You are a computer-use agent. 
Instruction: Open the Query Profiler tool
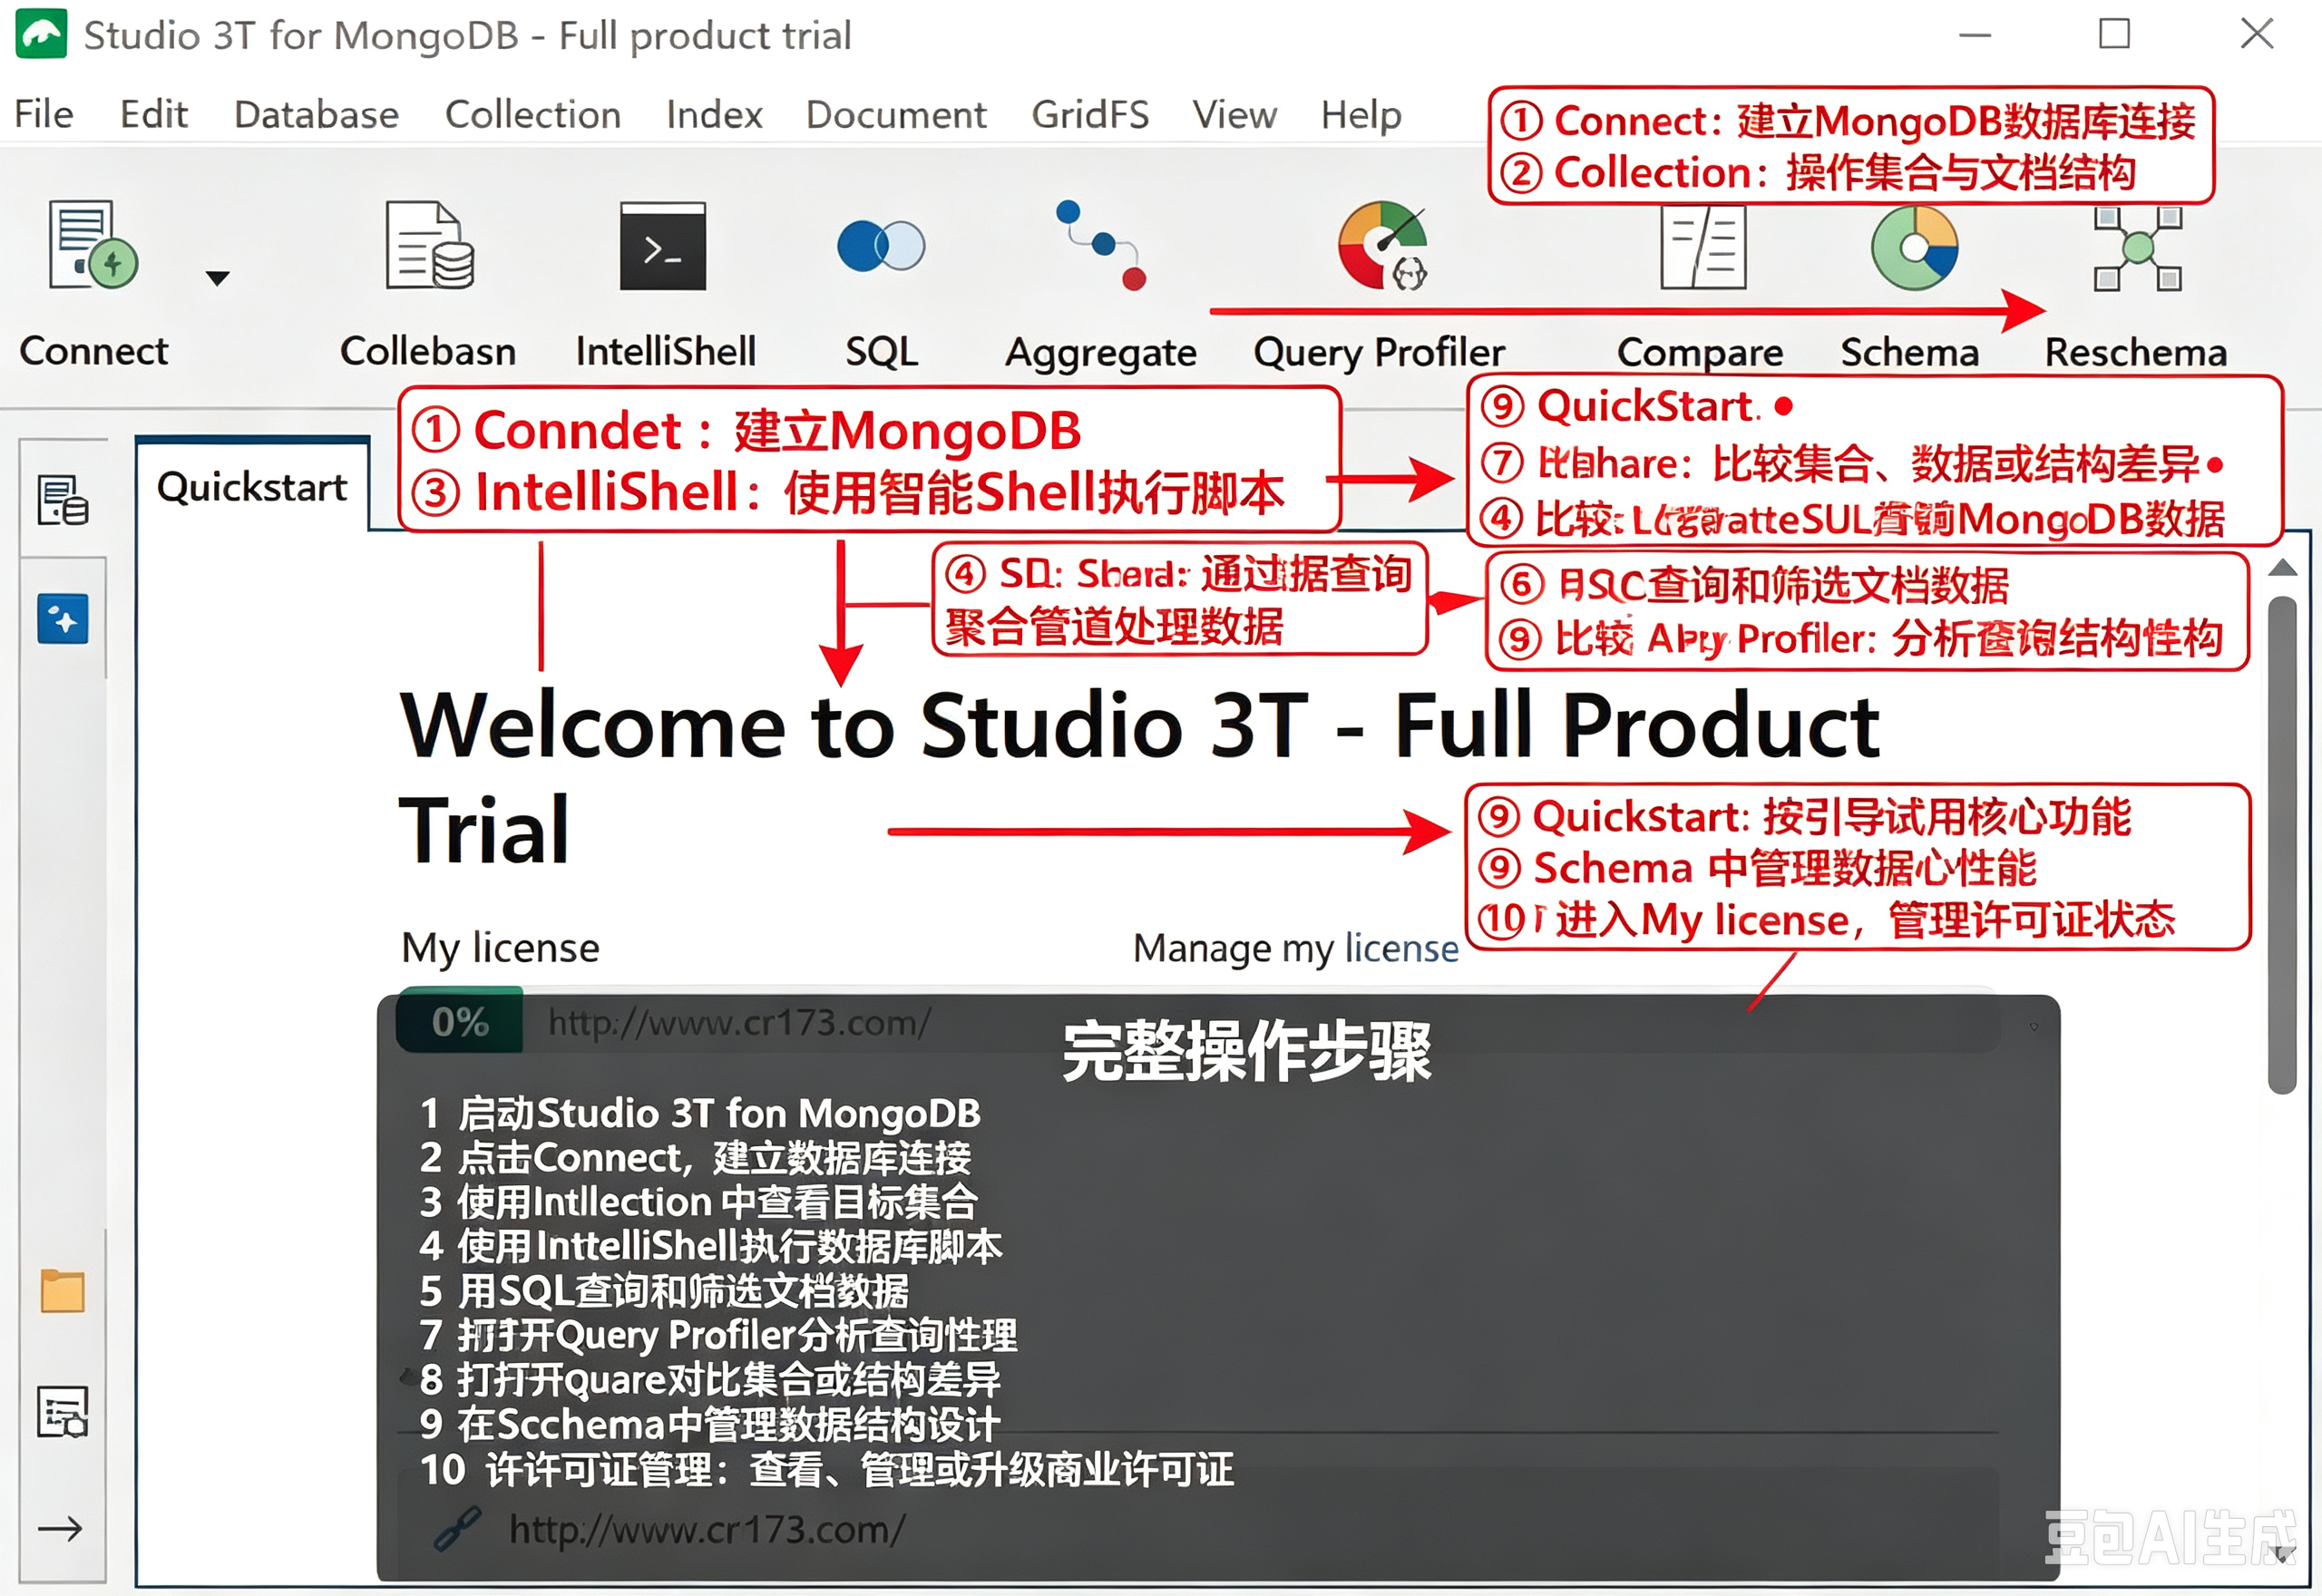[1384, 246]
